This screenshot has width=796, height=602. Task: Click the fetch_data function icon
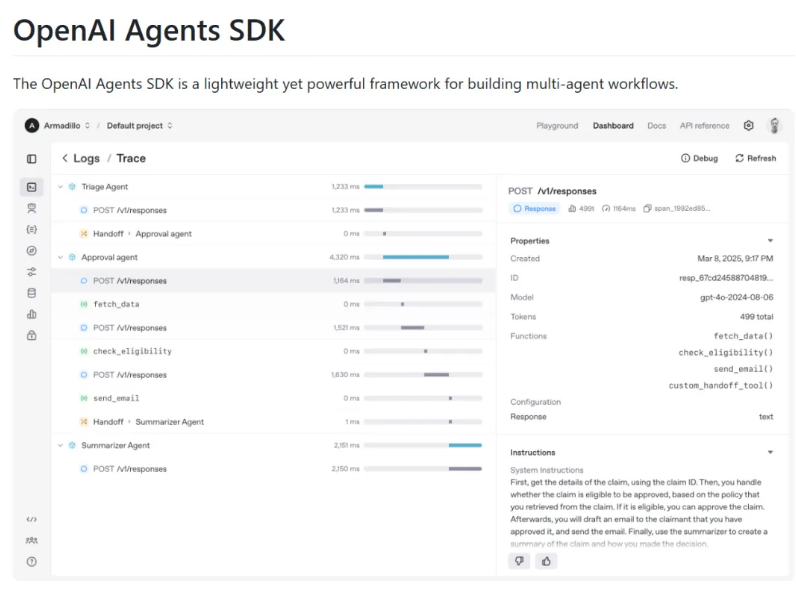84,304
